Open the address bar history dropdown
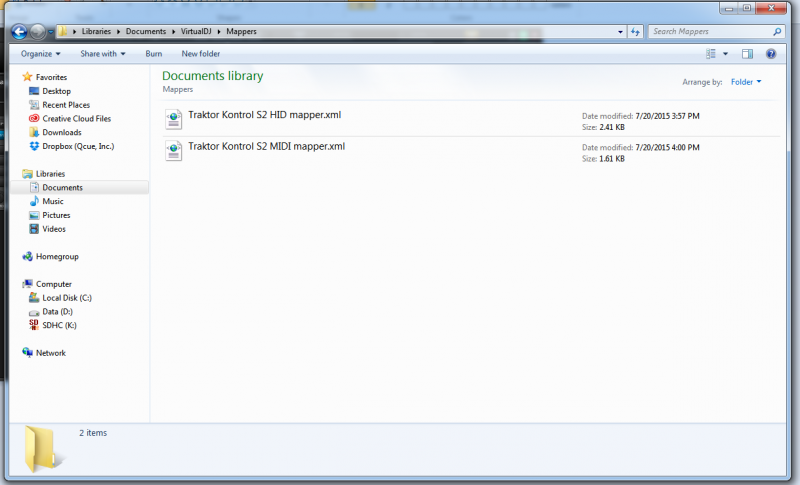This screenshot has width=800, height=485. click(x=620, y=32)
